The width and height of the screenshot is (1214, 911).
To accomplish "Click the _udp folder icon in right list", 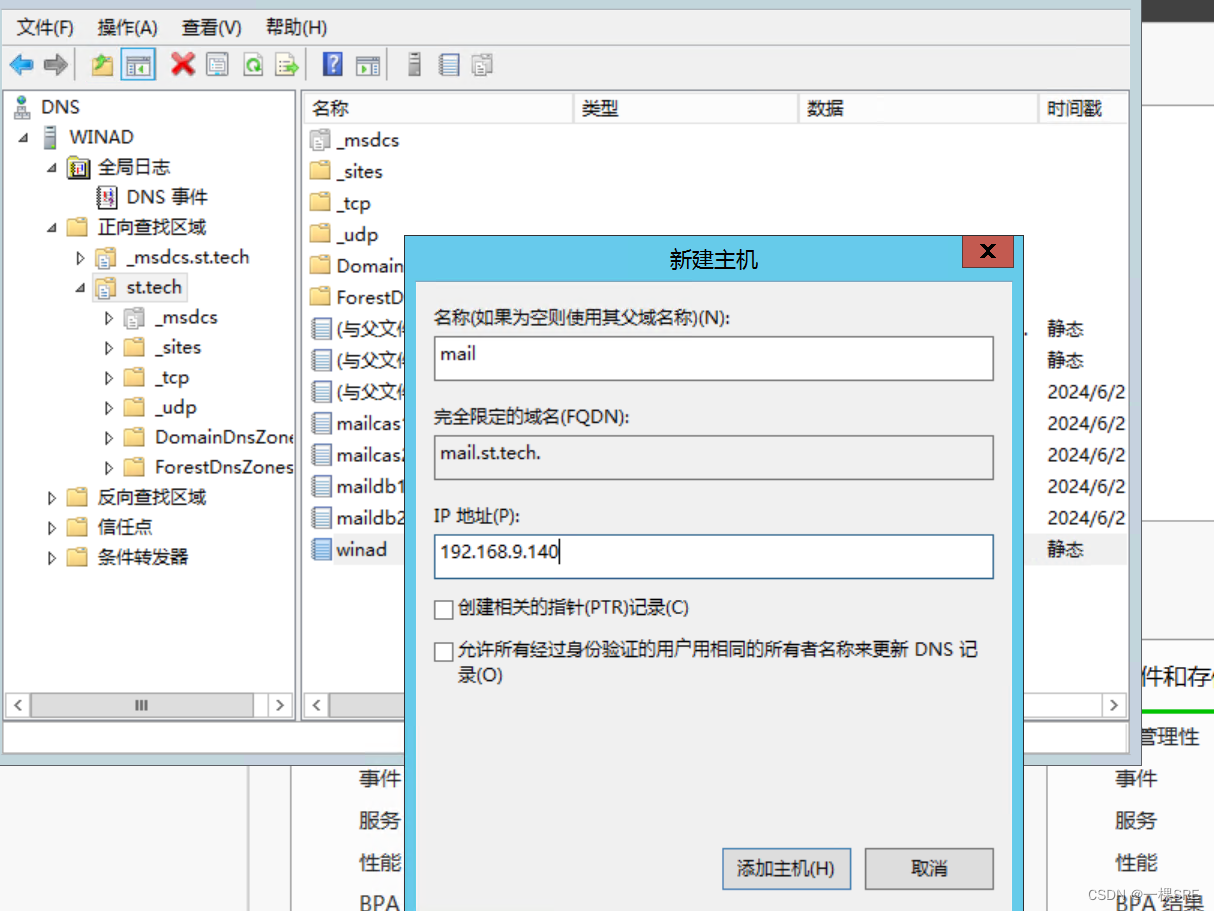I will [320, 234].
